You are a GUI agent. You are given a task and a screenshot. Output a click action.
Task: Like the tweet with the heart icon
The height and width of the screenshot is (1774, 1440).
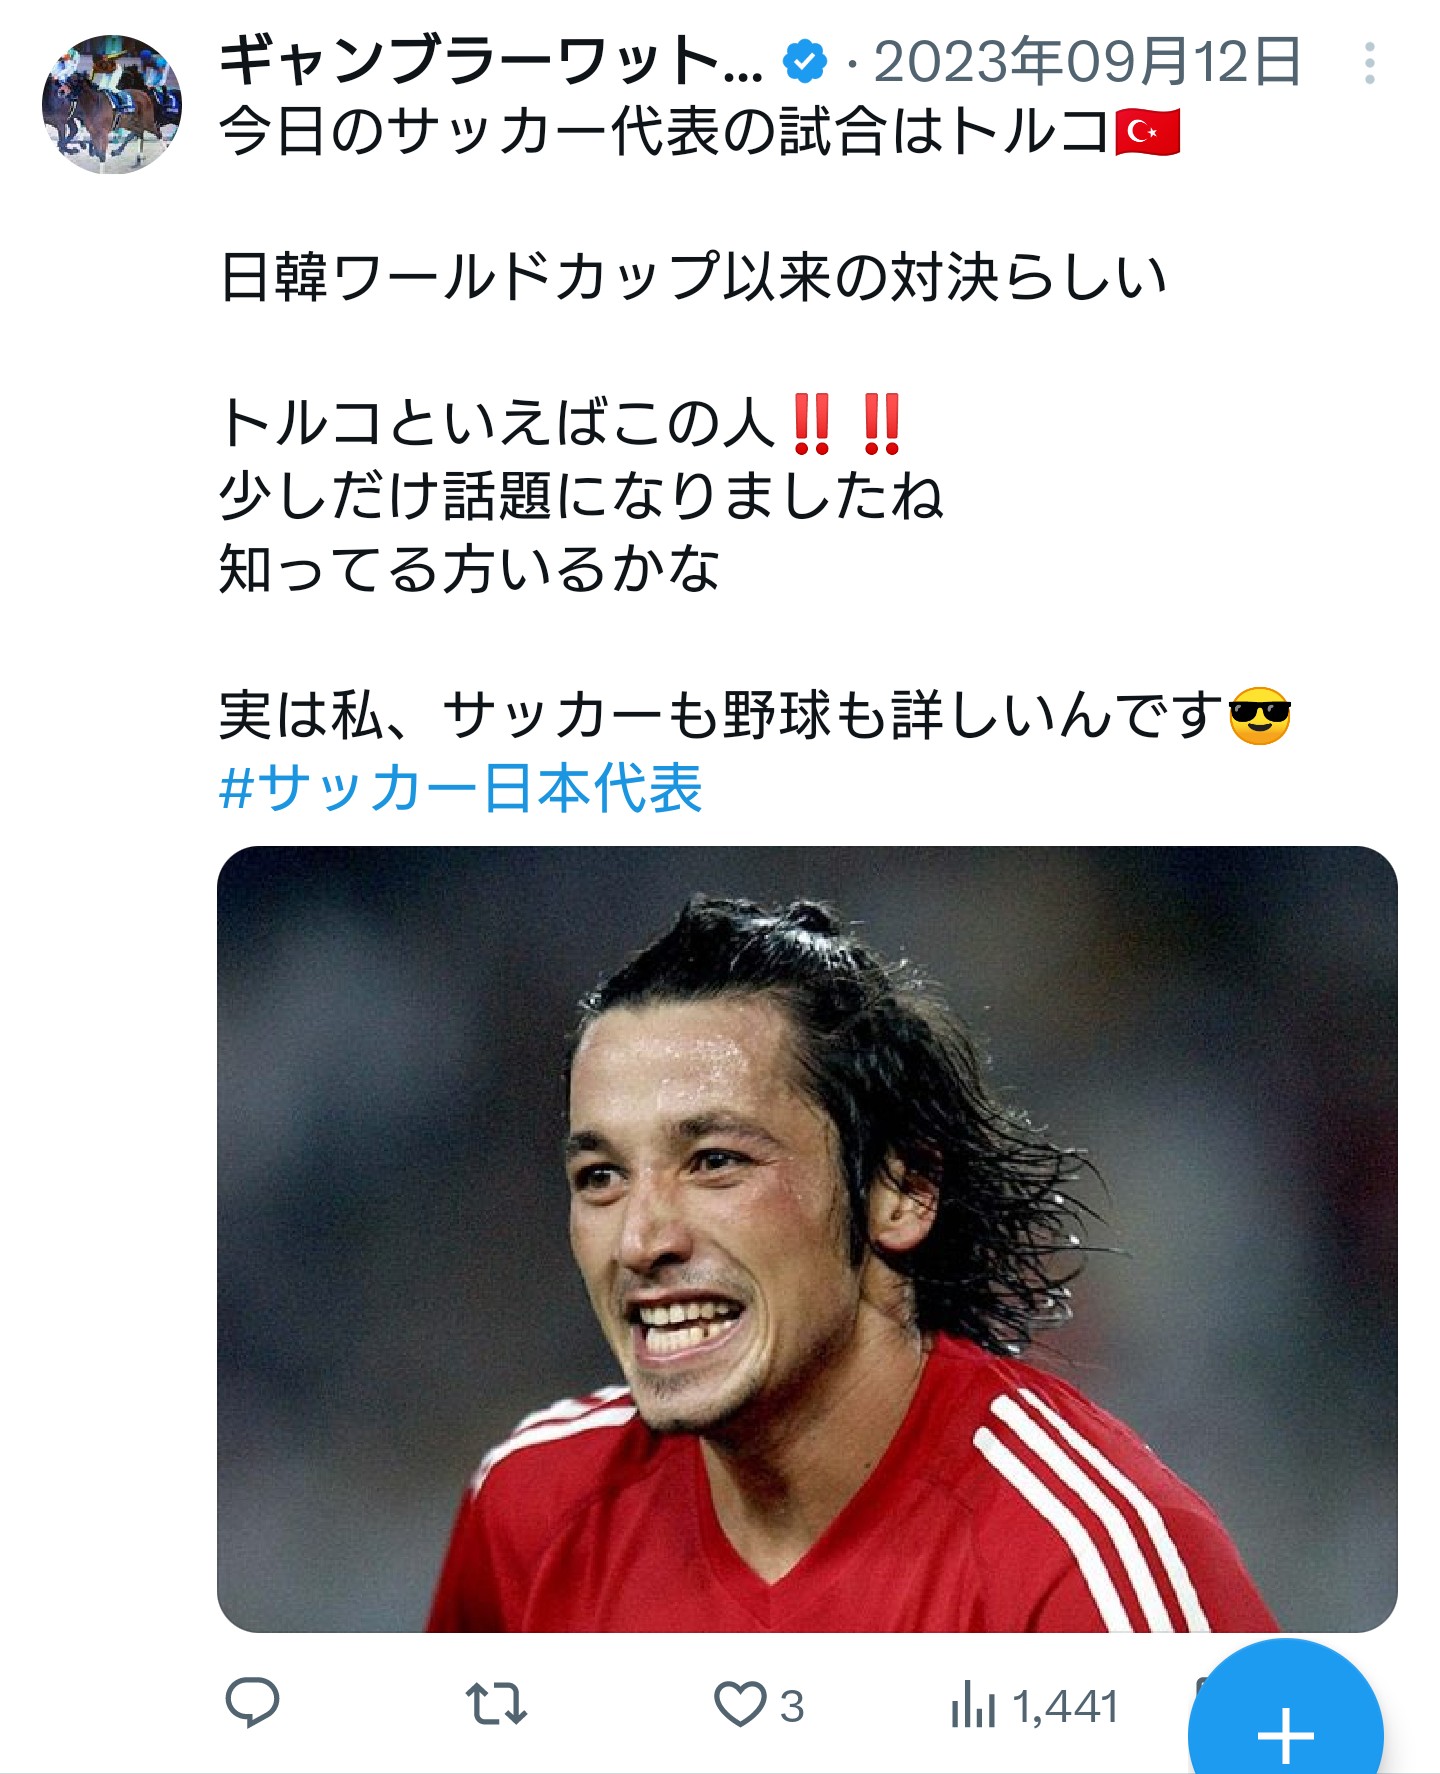(739, 1704)
